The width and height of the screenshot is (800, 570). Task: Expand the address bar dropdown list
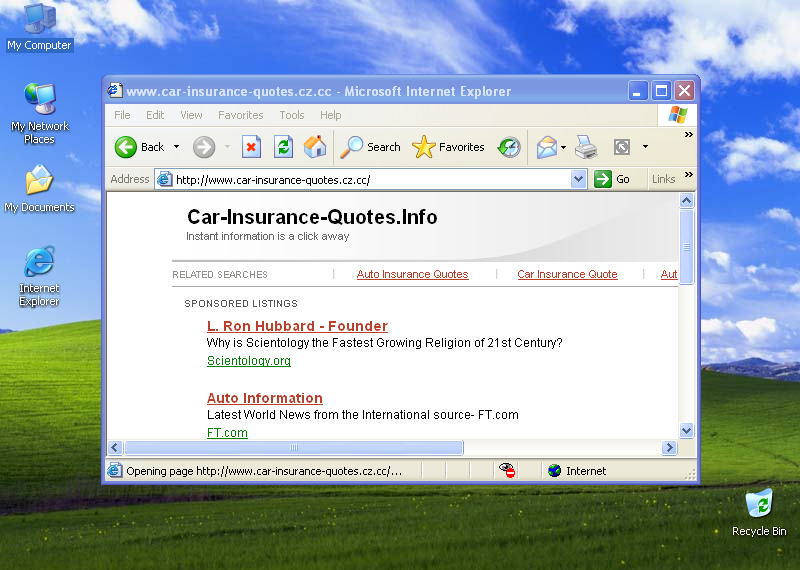578,179
